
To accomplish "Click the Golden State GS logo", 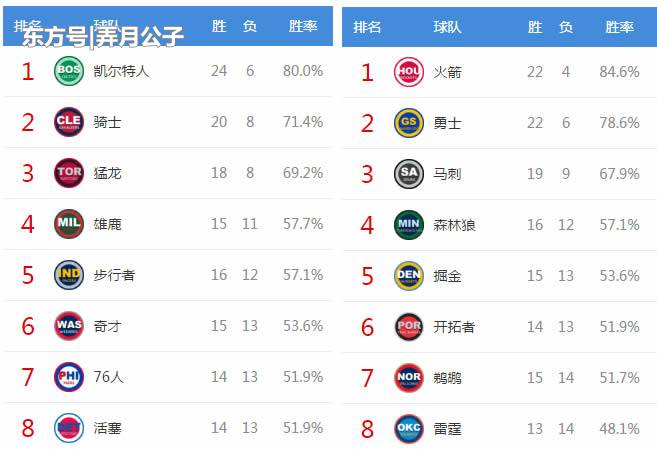I will [408, 122].
